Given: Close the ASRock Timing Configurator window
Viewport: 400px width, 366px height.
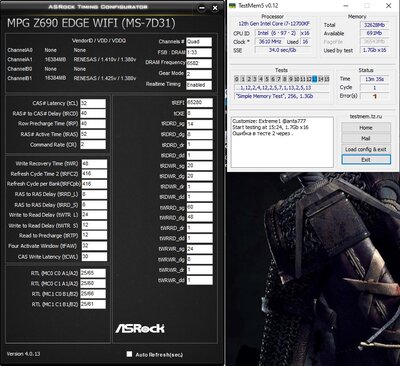Looking at the screenshot, I should coord(215,8).
